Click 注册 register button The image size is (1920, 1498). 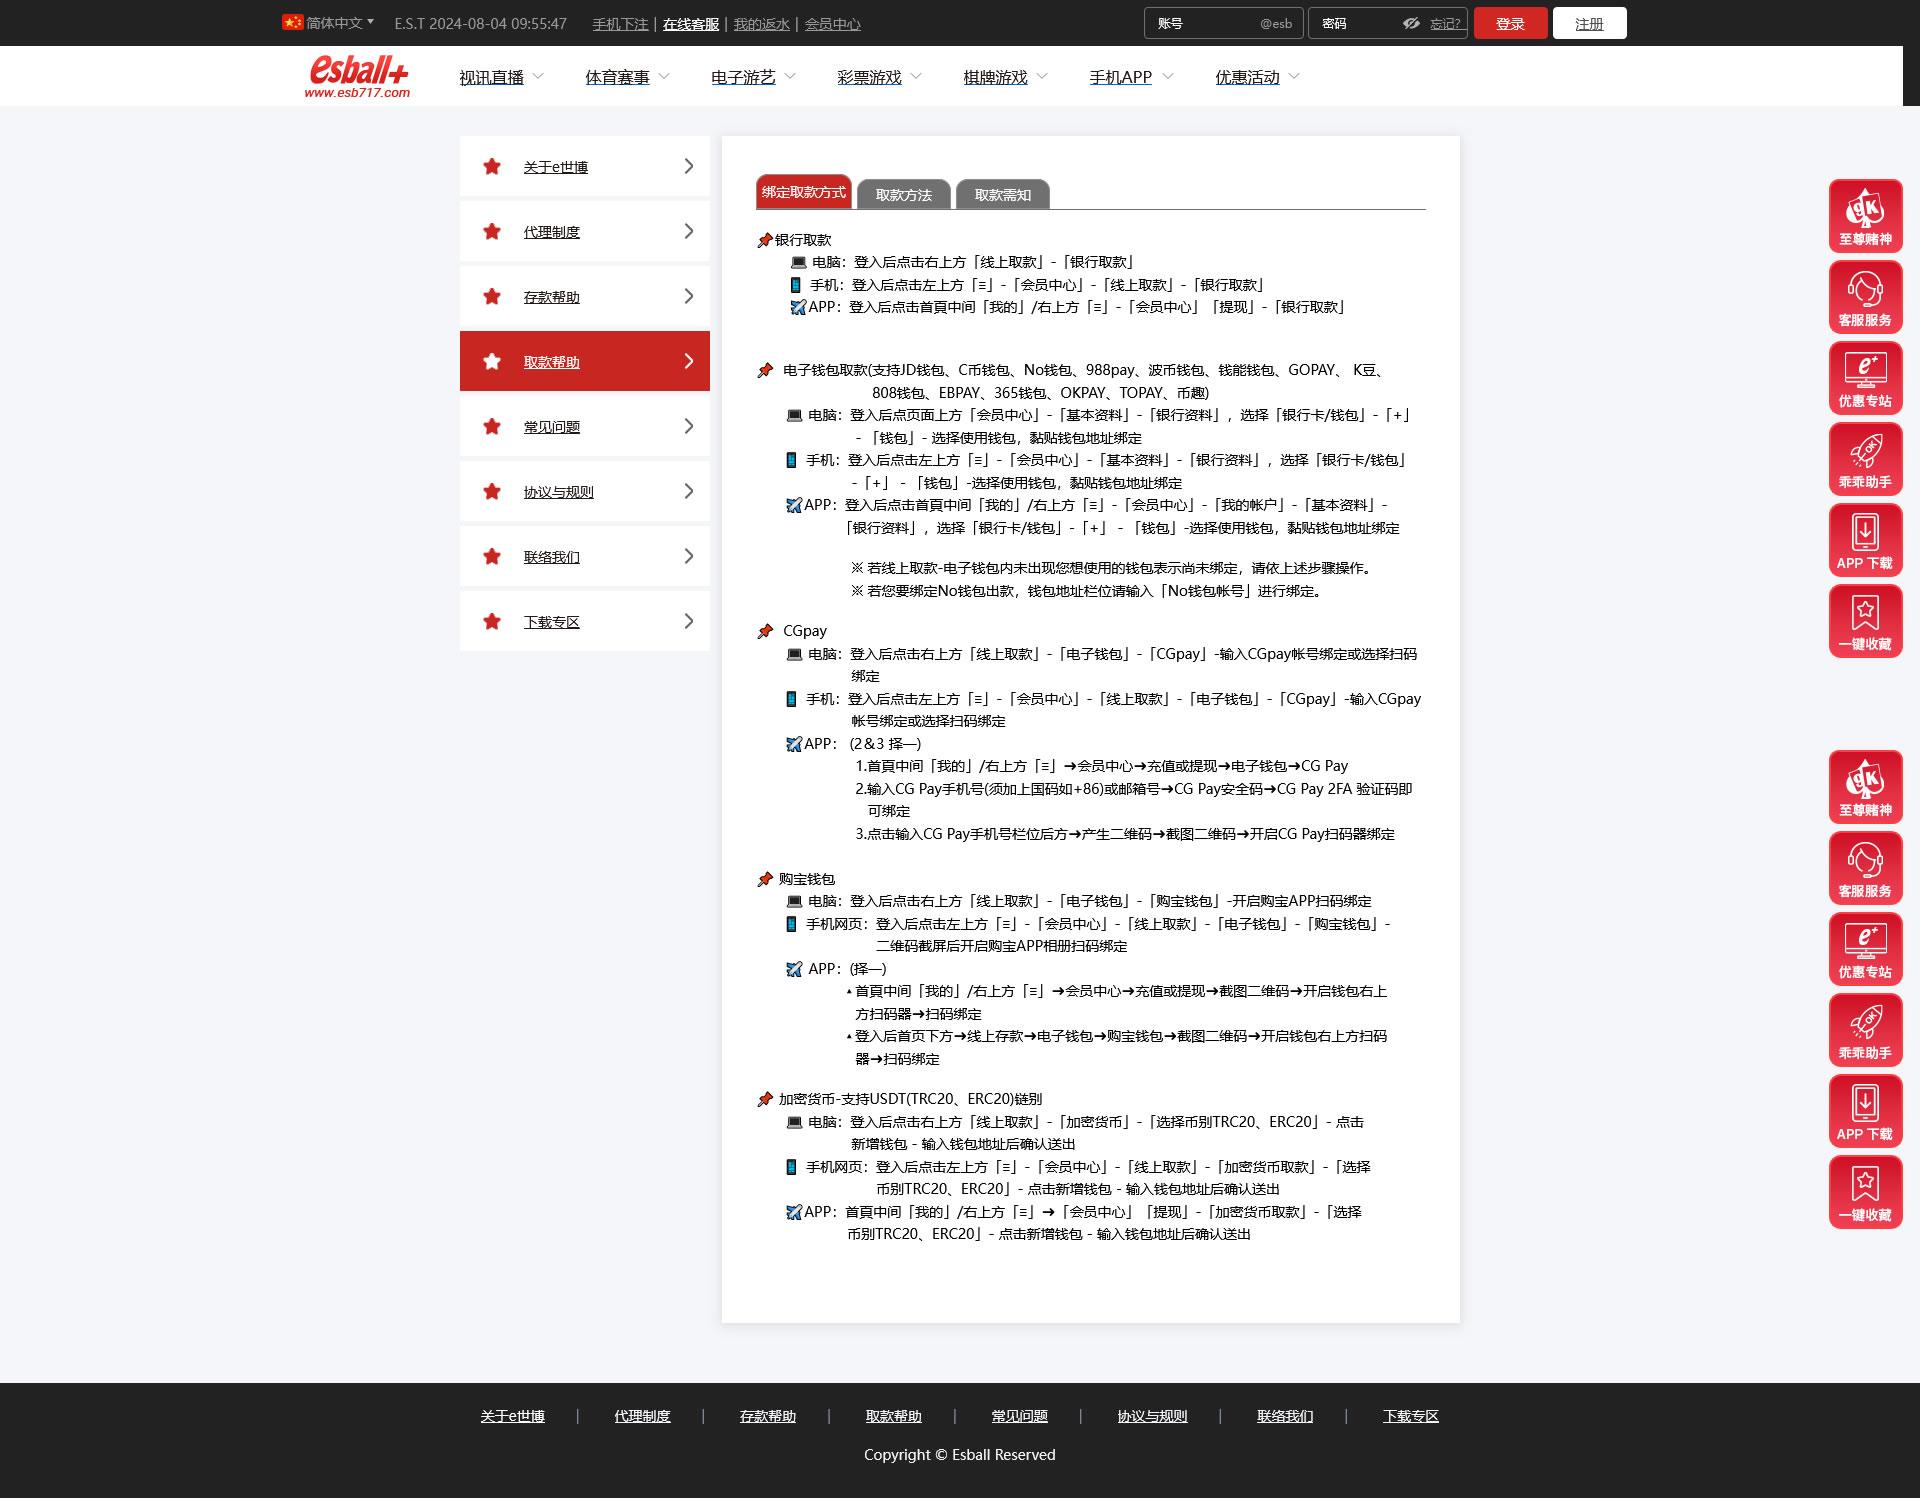pos(1591,23)
